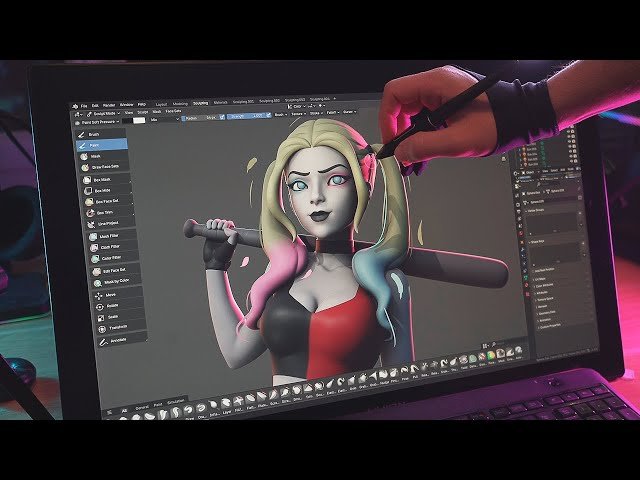This screenshot has height=480, width=640.
Task: Show All brushes in the asset shelf
Action: (124, 410)
